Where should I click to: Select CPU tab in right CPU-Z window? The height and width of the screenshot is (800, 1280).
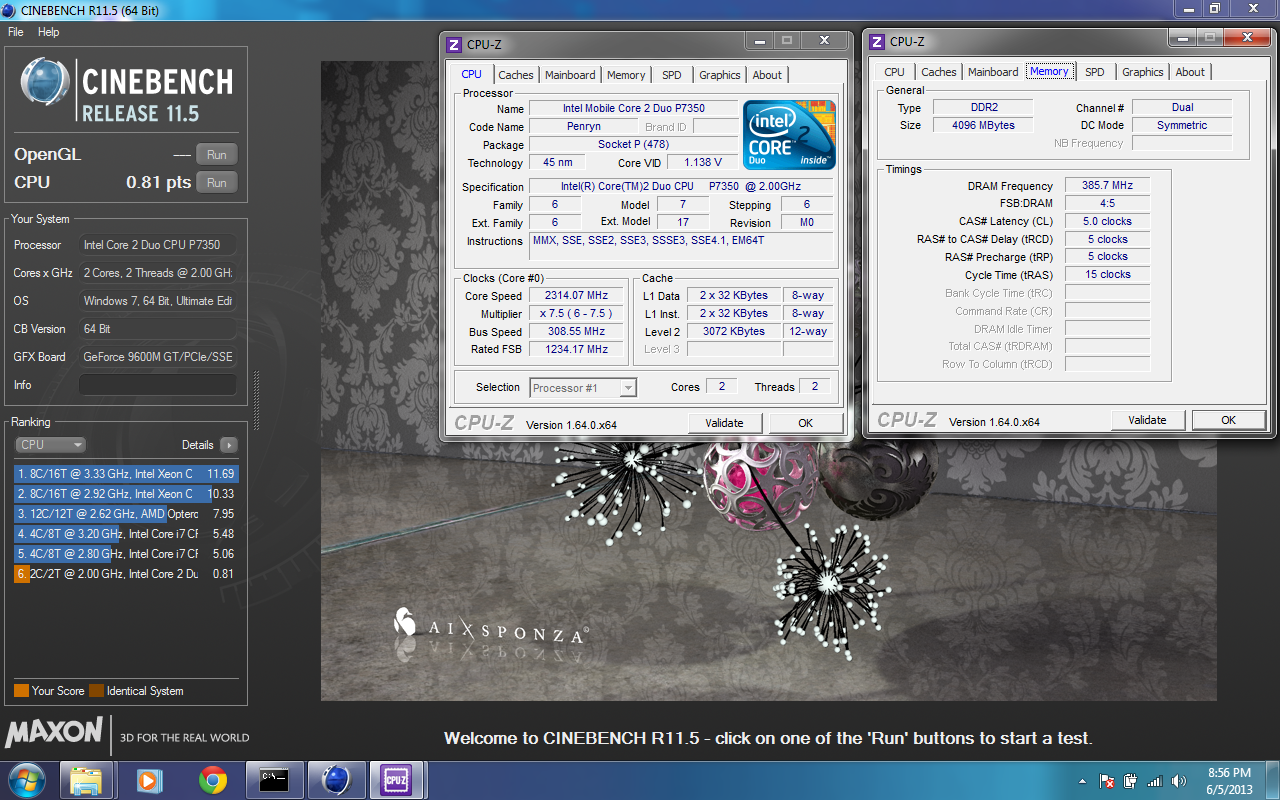(x=895, y=72)
